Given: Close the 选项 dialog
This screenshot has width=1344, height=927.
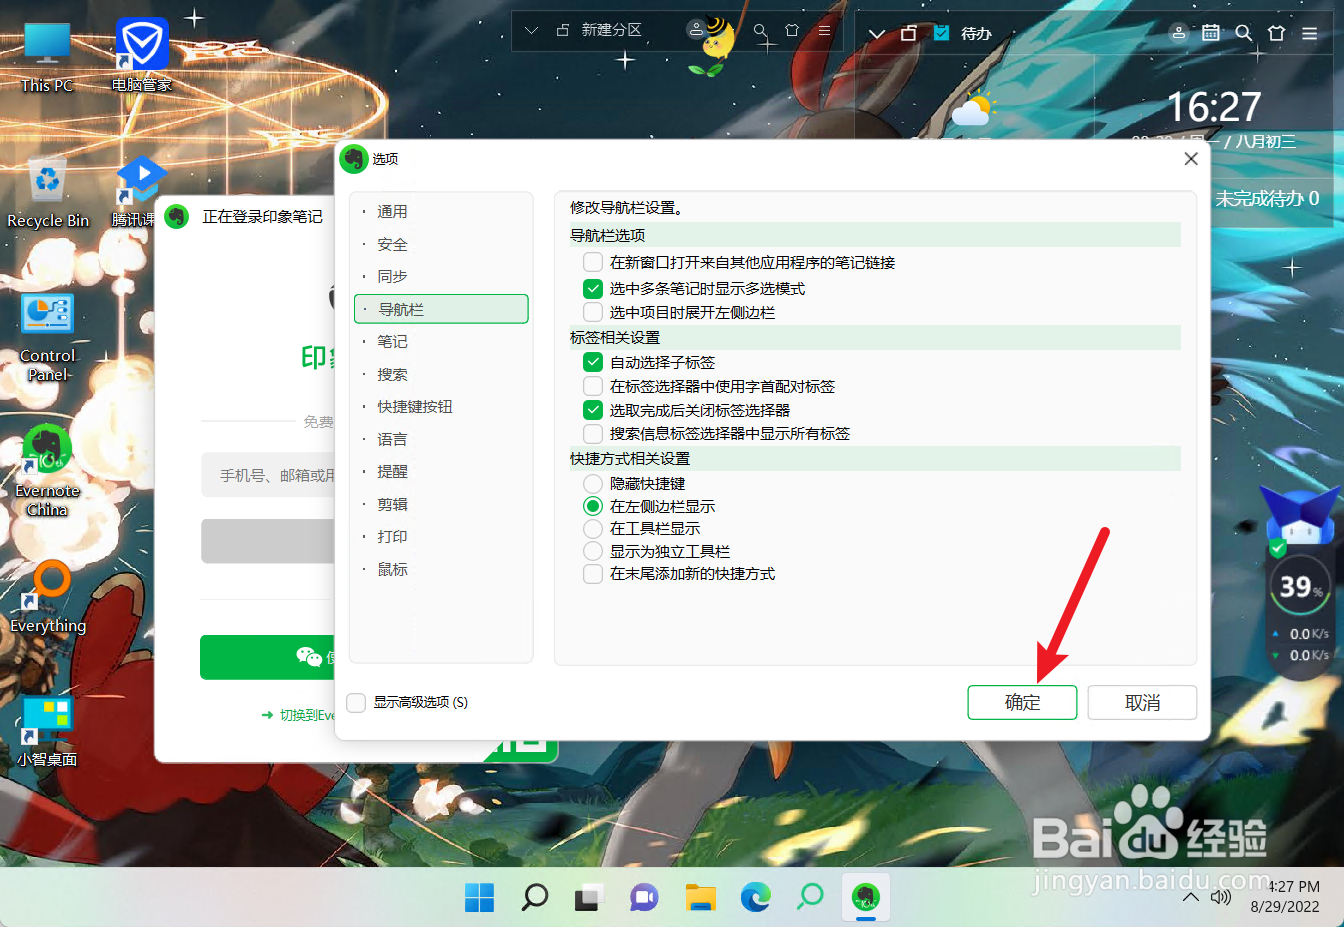Looking at the screenshot, I should (1190, 159).
